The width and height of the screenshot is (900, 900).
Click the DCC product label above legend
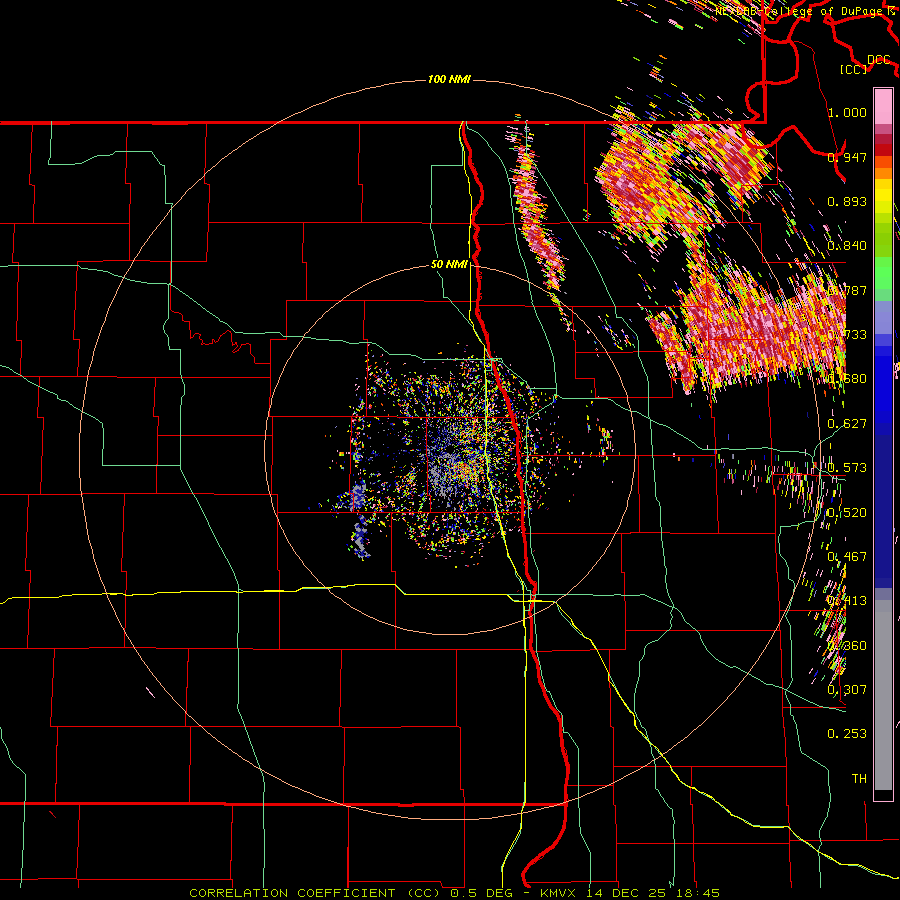tap(879, 60)
